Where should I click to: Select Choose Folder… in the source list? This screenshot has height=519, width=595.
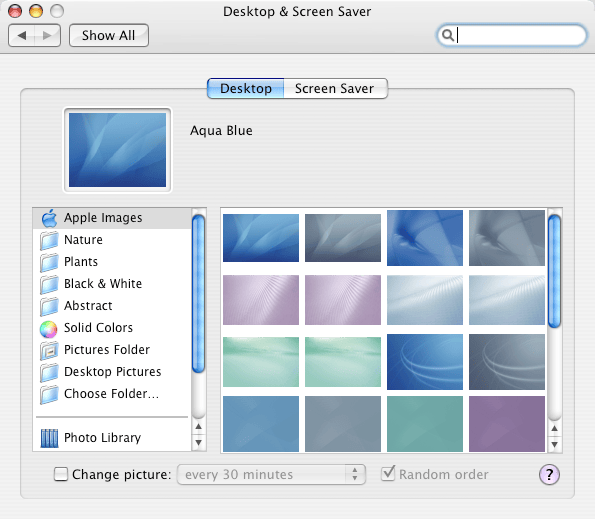click(x=112, y=394)
